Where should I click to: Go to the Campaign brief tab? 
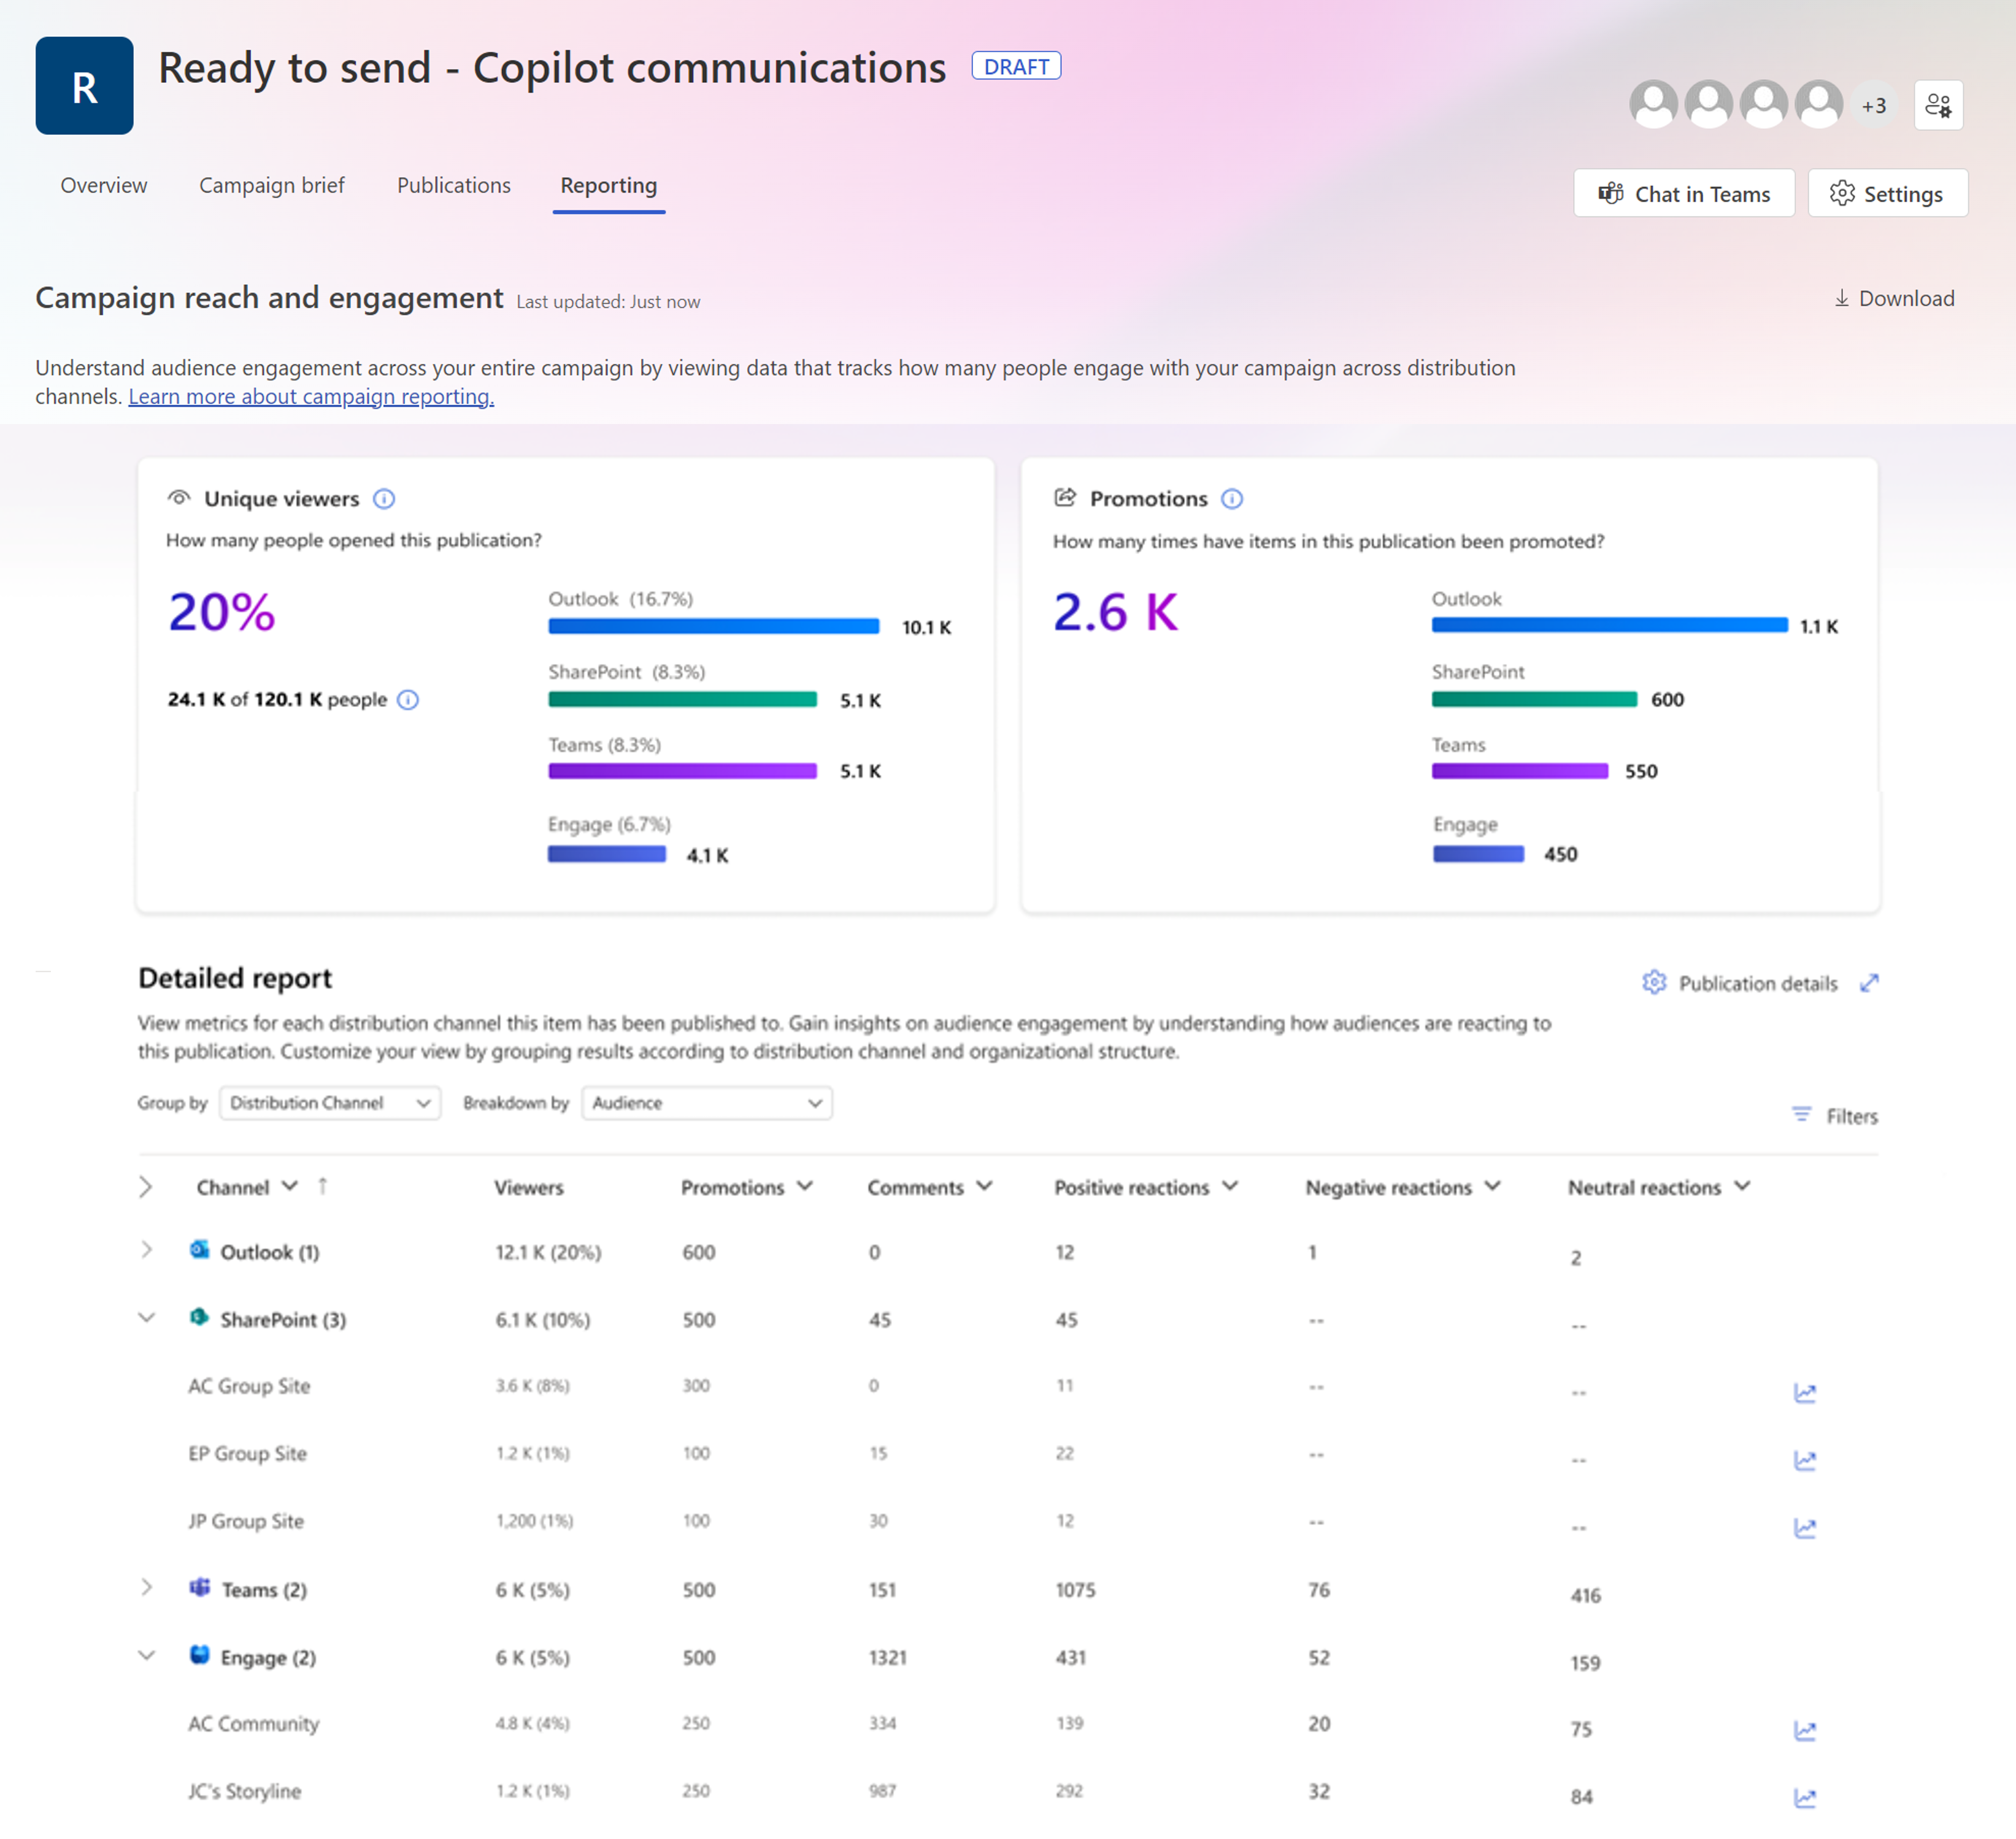(271, 185)
